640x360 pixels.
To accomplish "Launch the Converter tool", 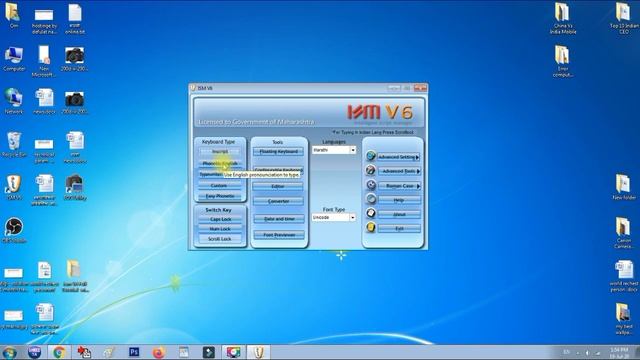I will 278,201.
